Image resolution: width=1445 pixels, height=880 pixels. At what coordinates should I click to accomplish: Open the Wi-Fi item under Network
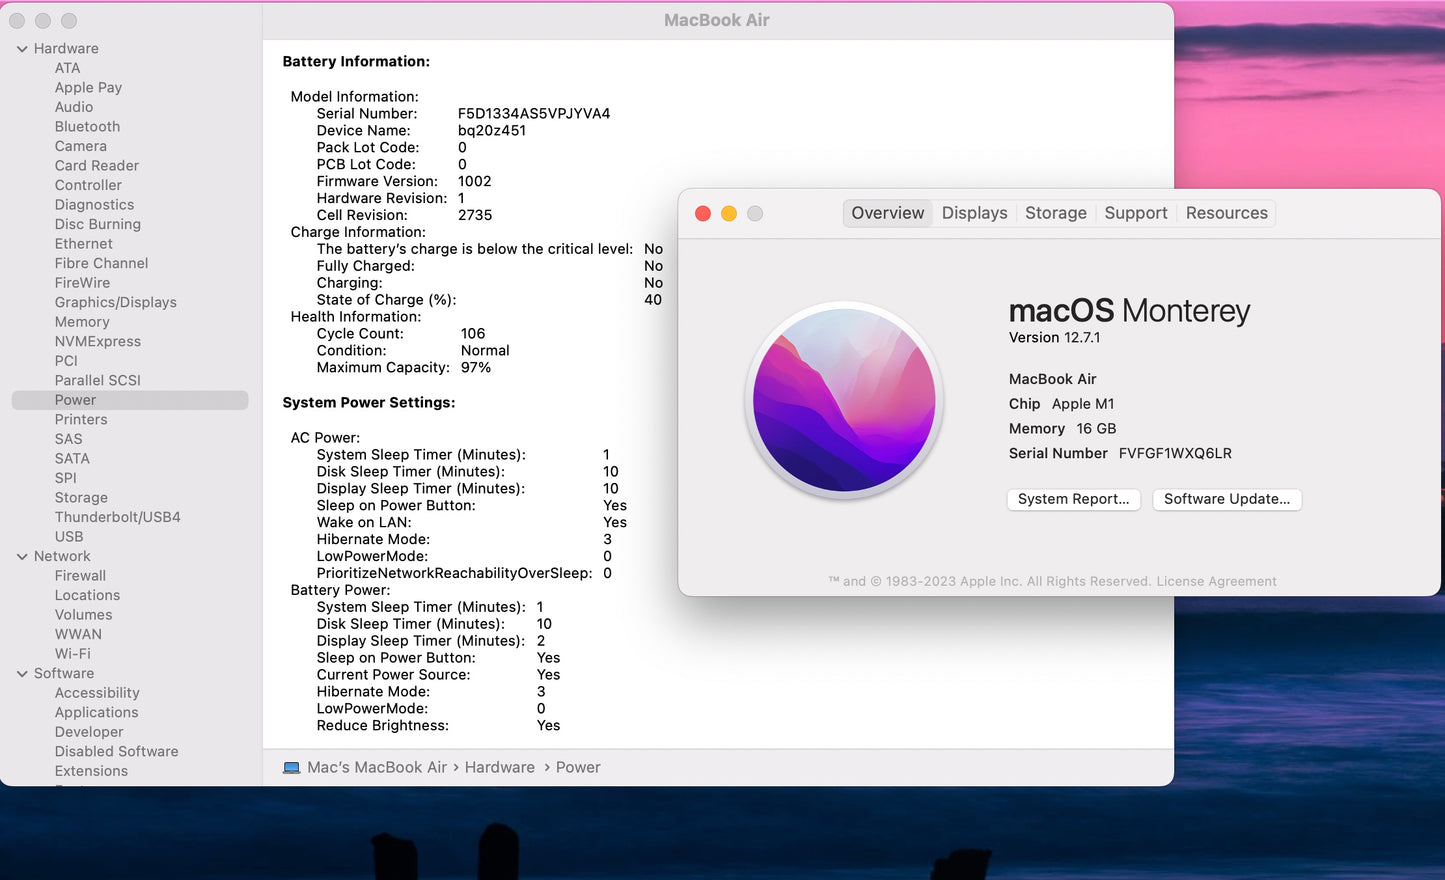tap(72, 654)
